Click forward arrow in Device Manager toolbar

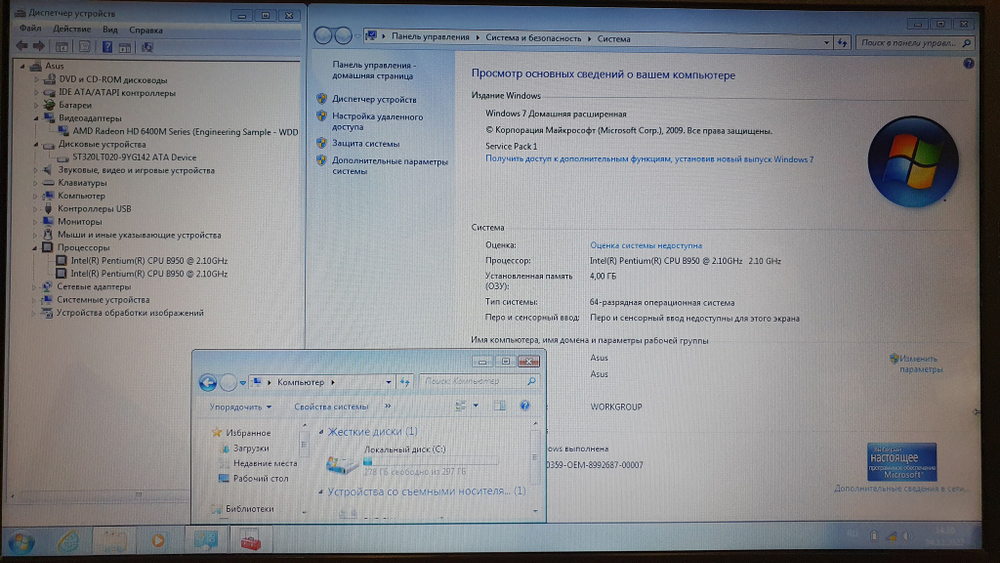click(x=39, y=46)
